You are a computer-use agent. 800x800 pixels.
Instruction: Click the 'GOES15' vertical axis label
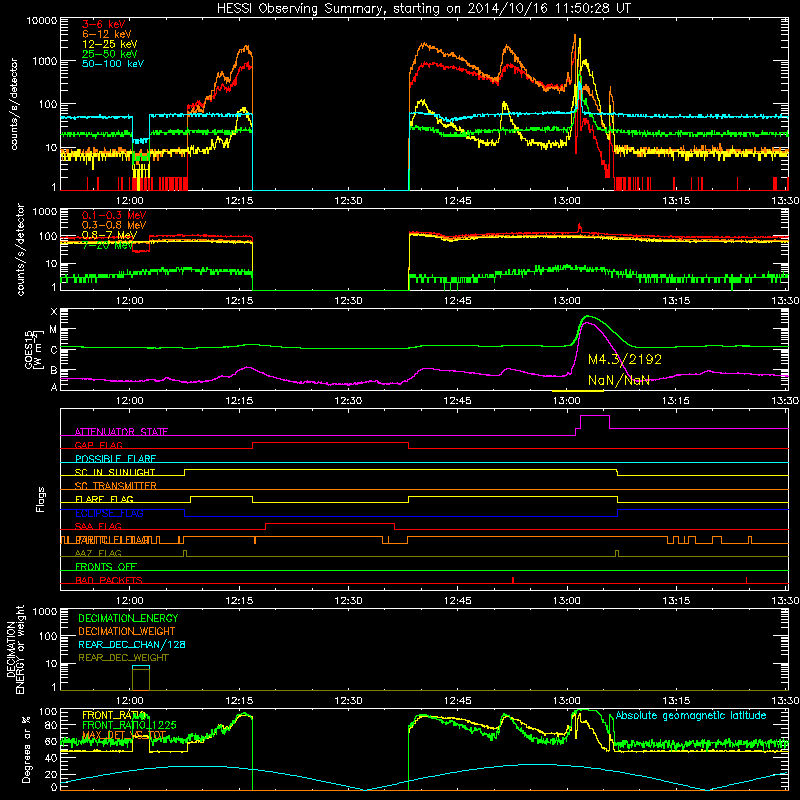click(29, 349)
